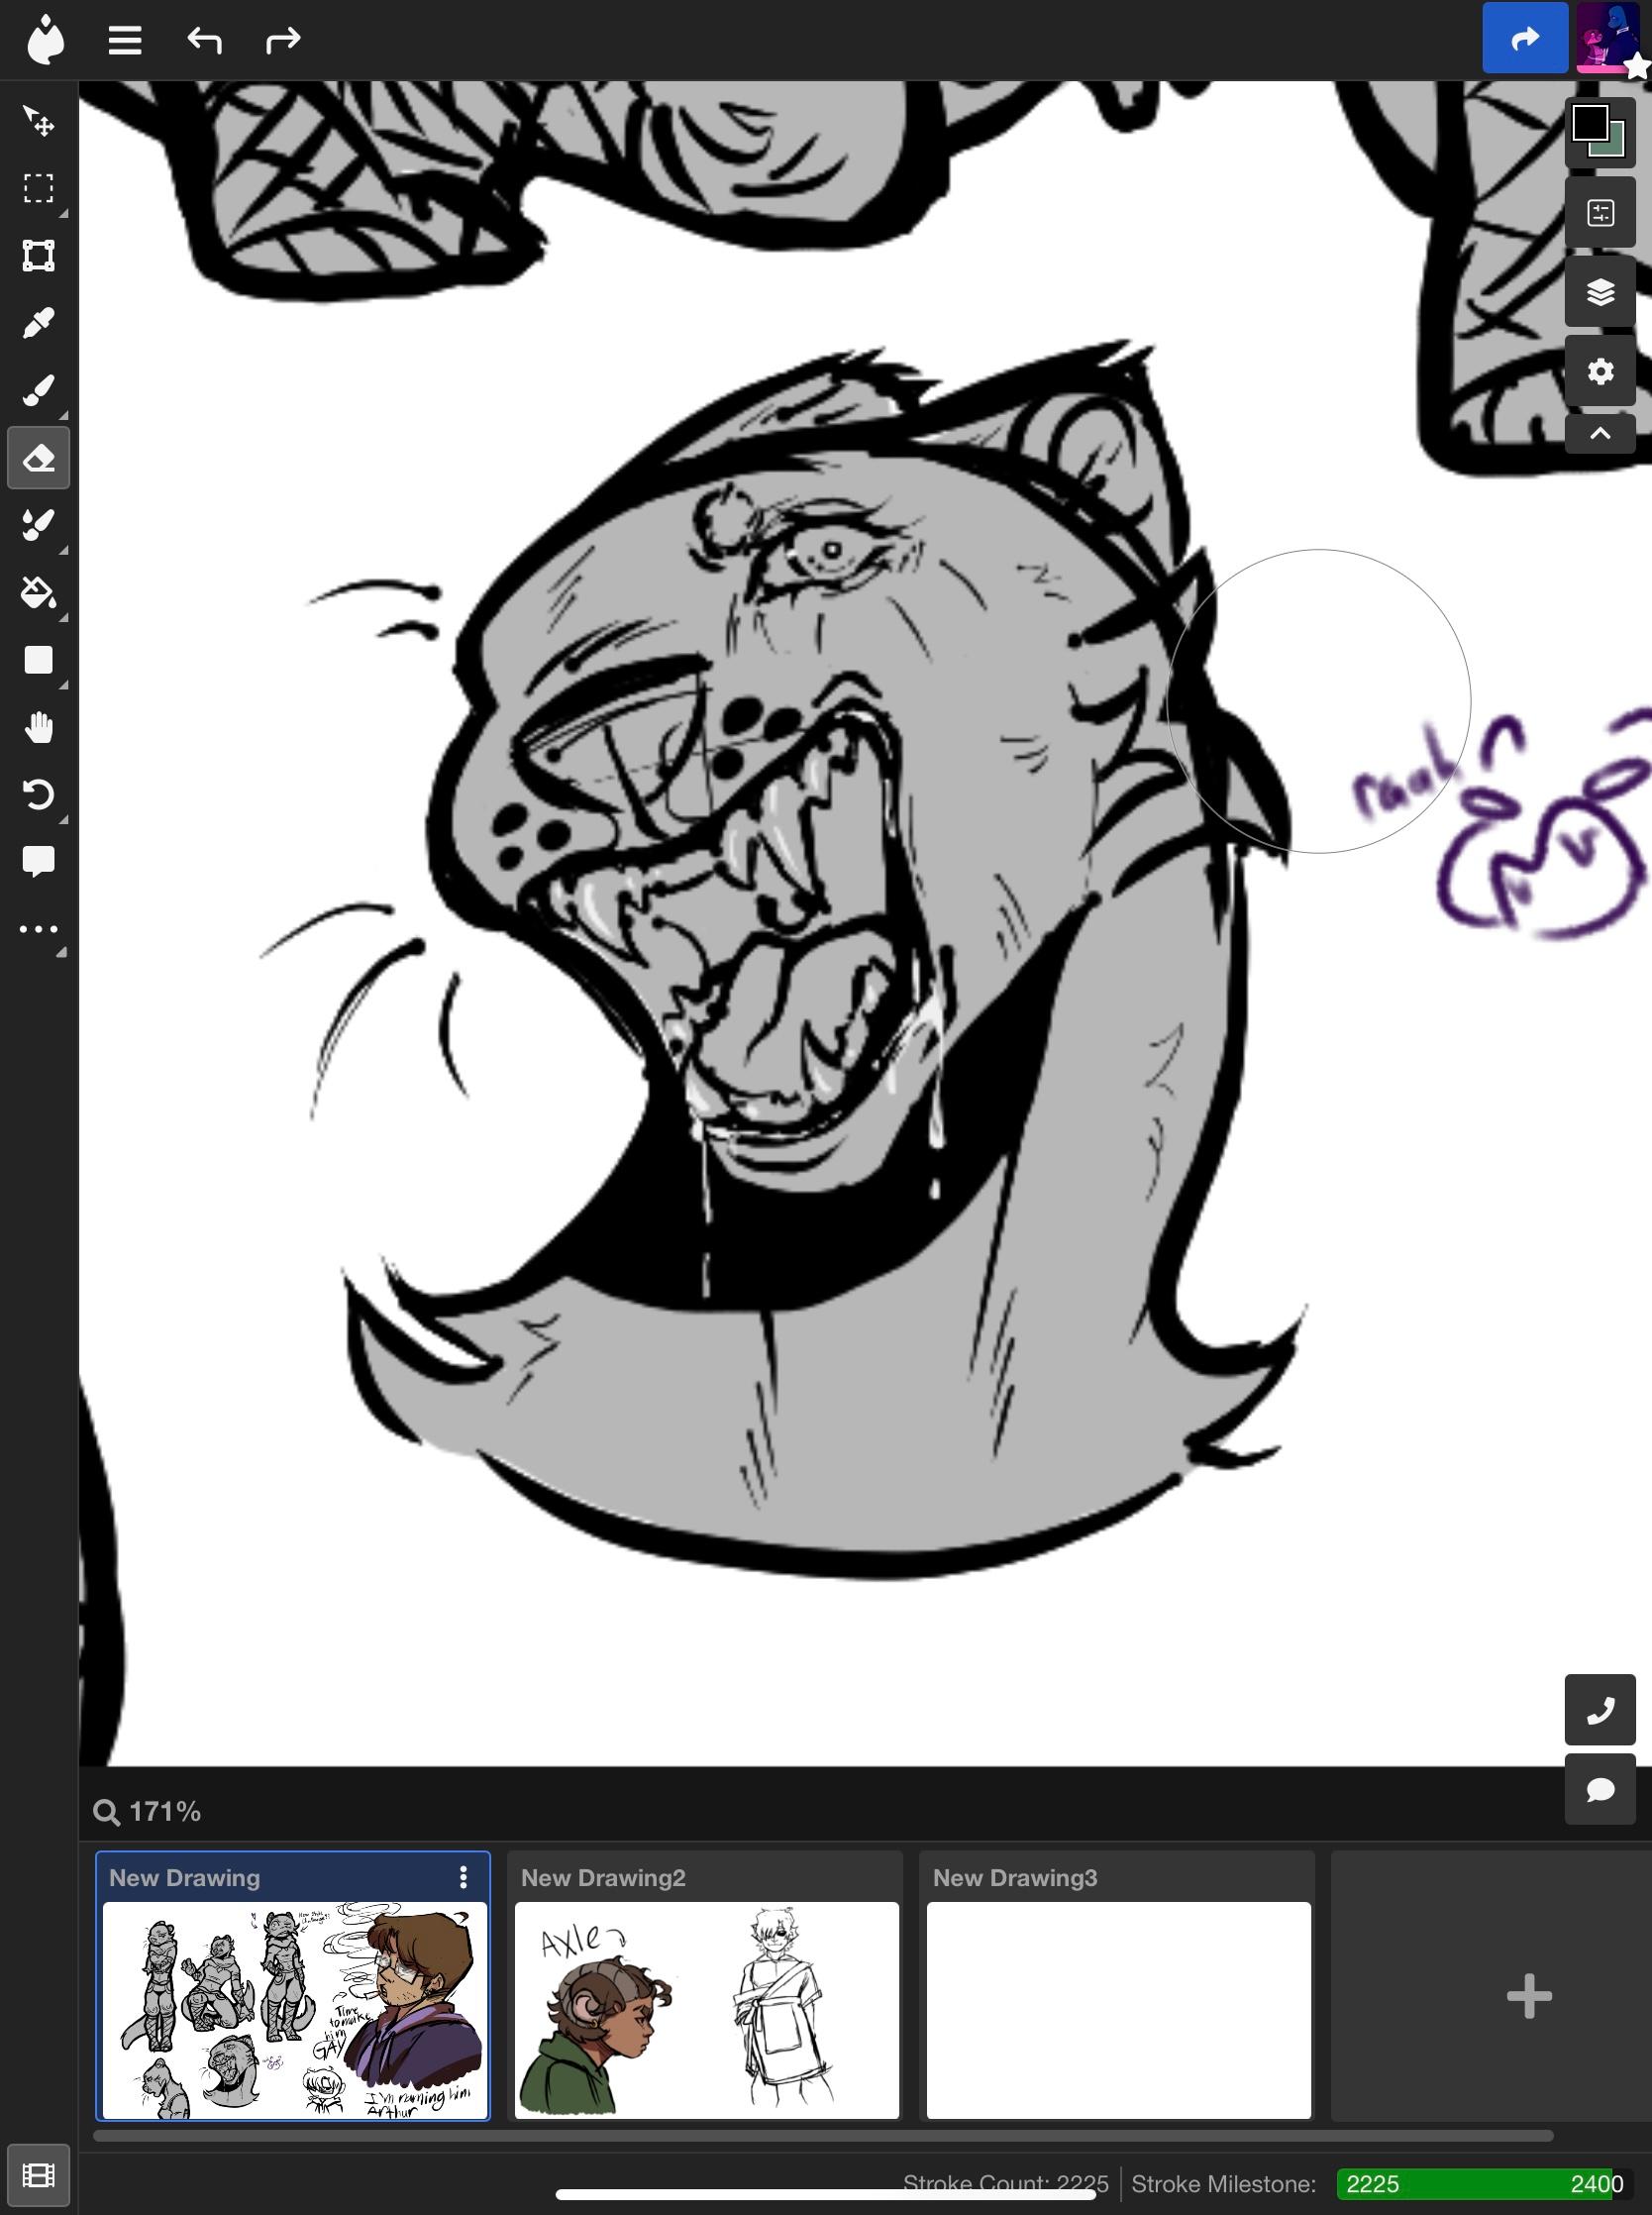Toggle the artboards filmstrip panel
The height and width of the screenshot is (2215, 1652).
click(x=38, y=2175)
